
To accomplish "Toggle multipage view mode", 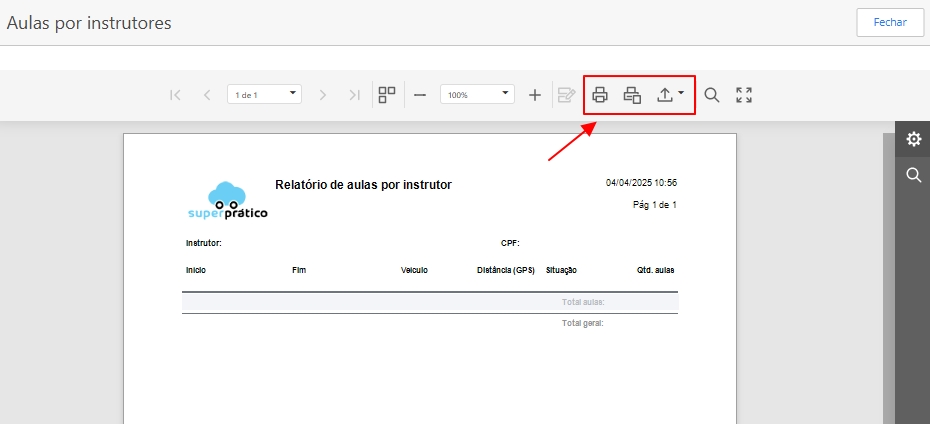I will coord(387,95).
